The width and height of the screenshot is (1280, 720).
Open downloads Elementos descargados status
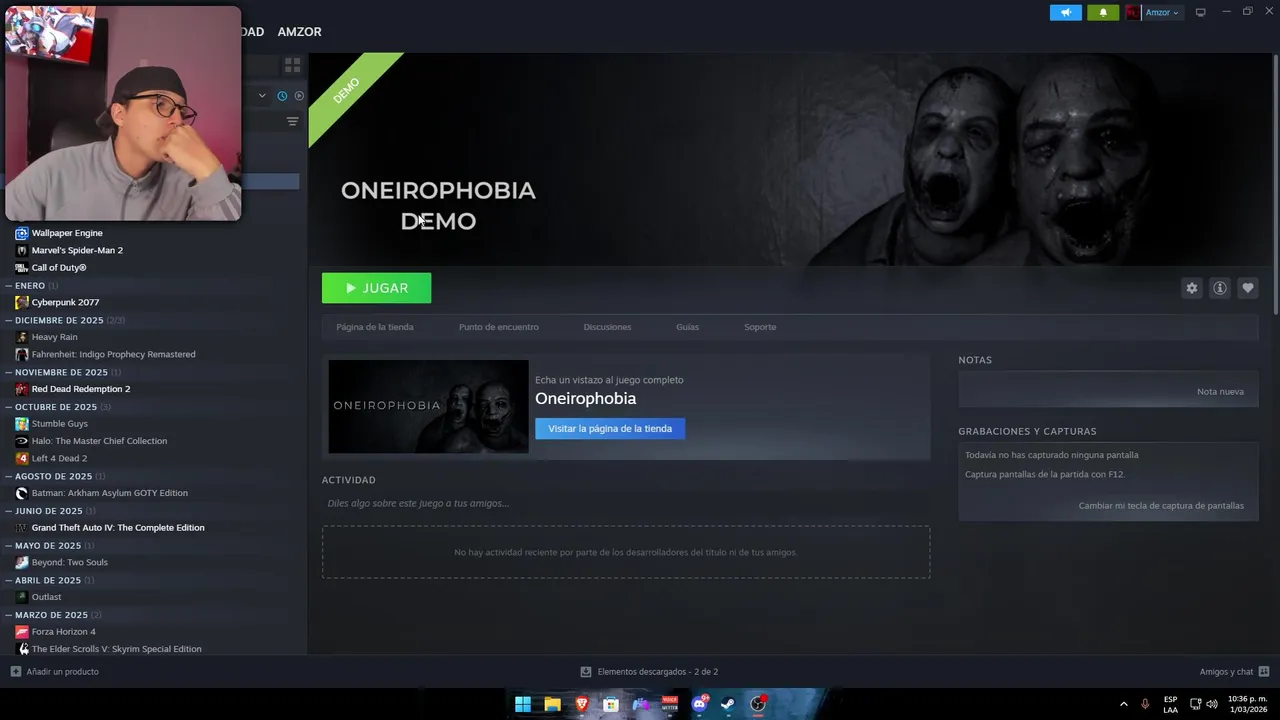[649, 672]
